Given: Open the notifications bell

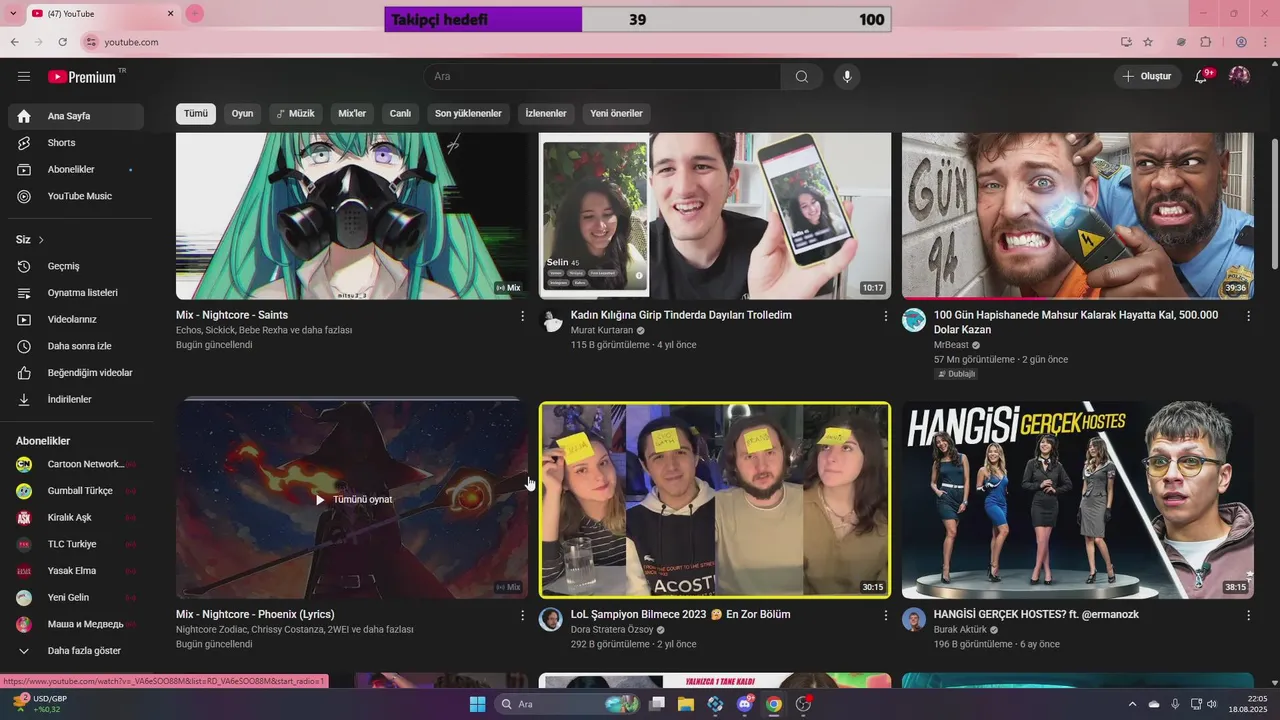Looking at the screenshot, I should [1202, 76].
